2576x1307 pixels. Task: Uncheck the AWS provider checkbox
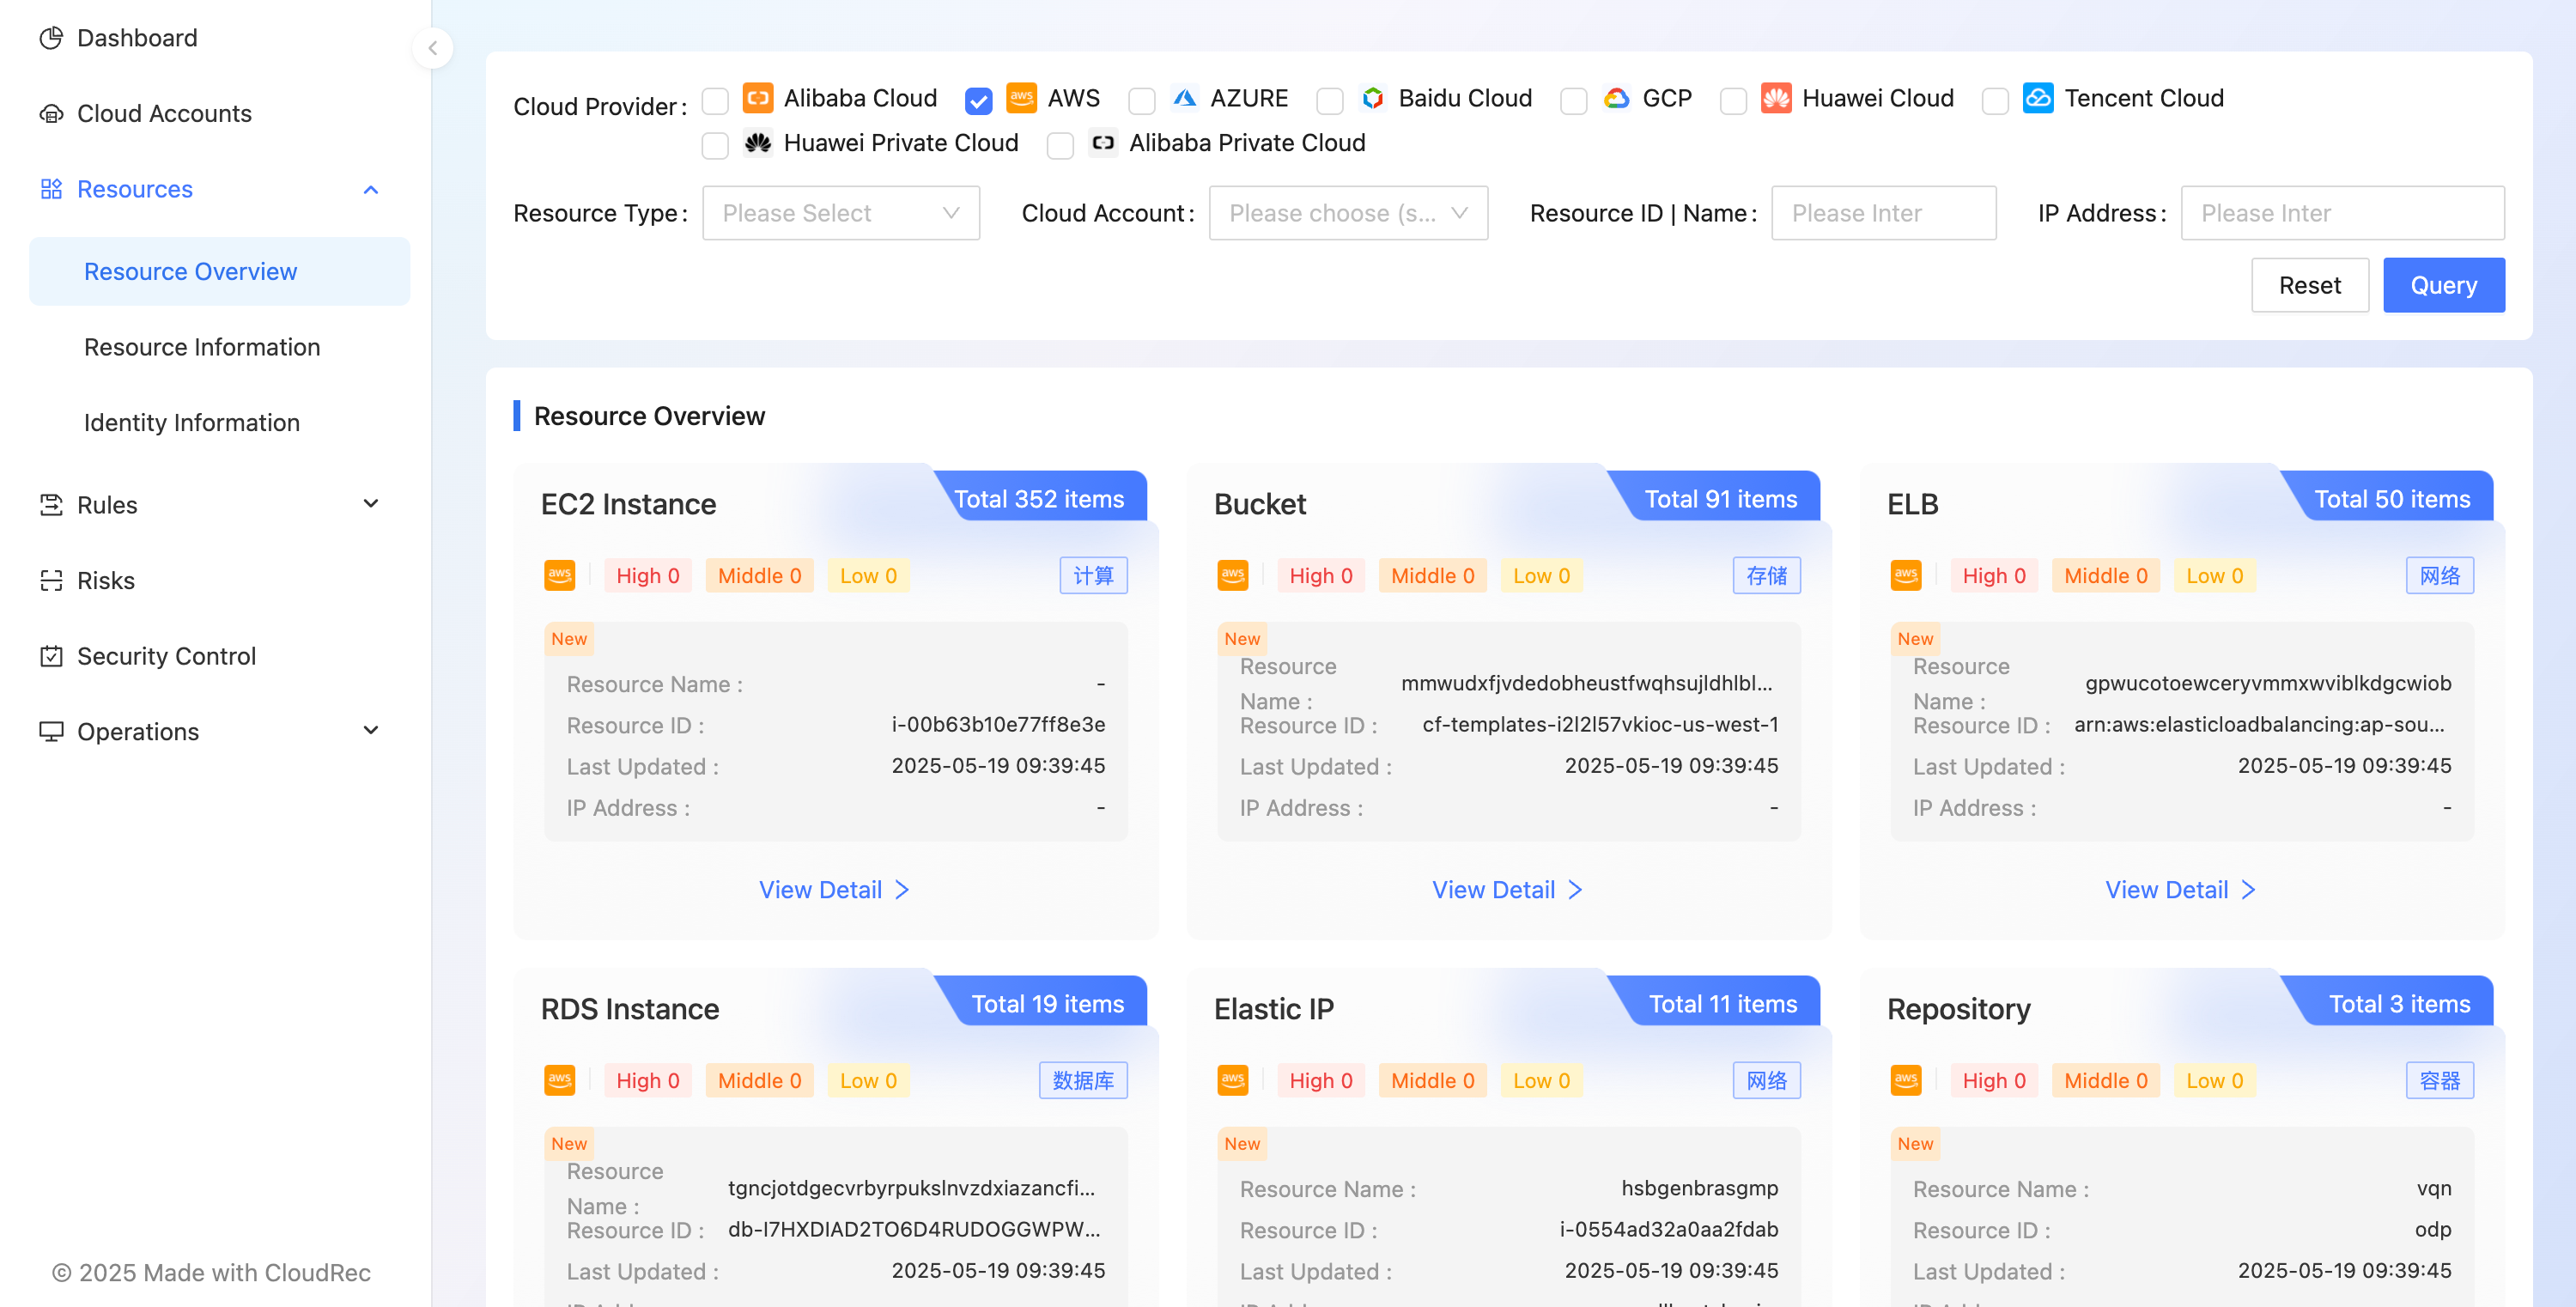click(979, 101)
